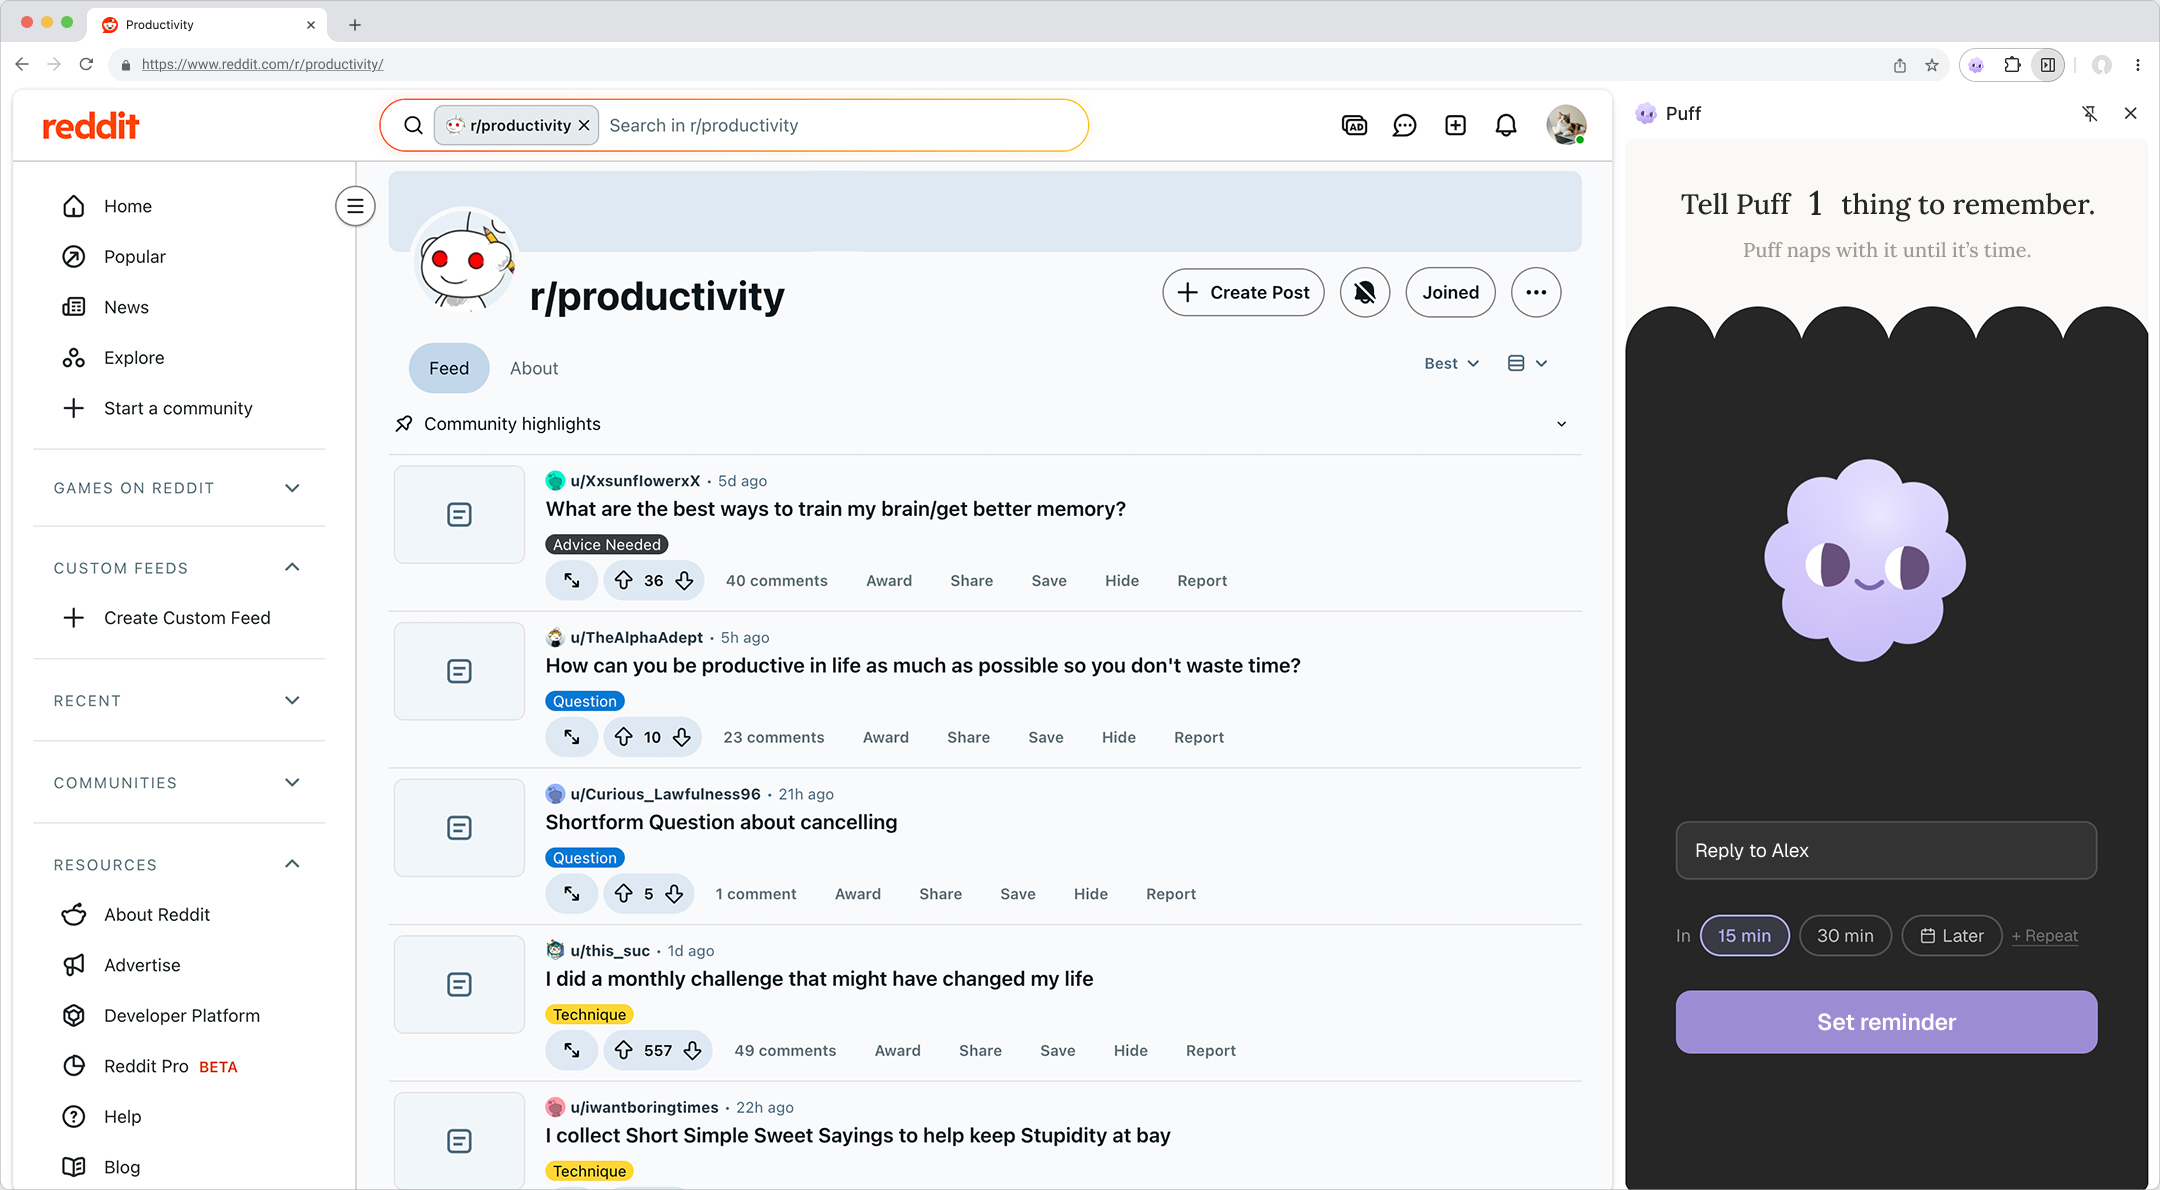Close the Puff side panel

click(2131, 113)
